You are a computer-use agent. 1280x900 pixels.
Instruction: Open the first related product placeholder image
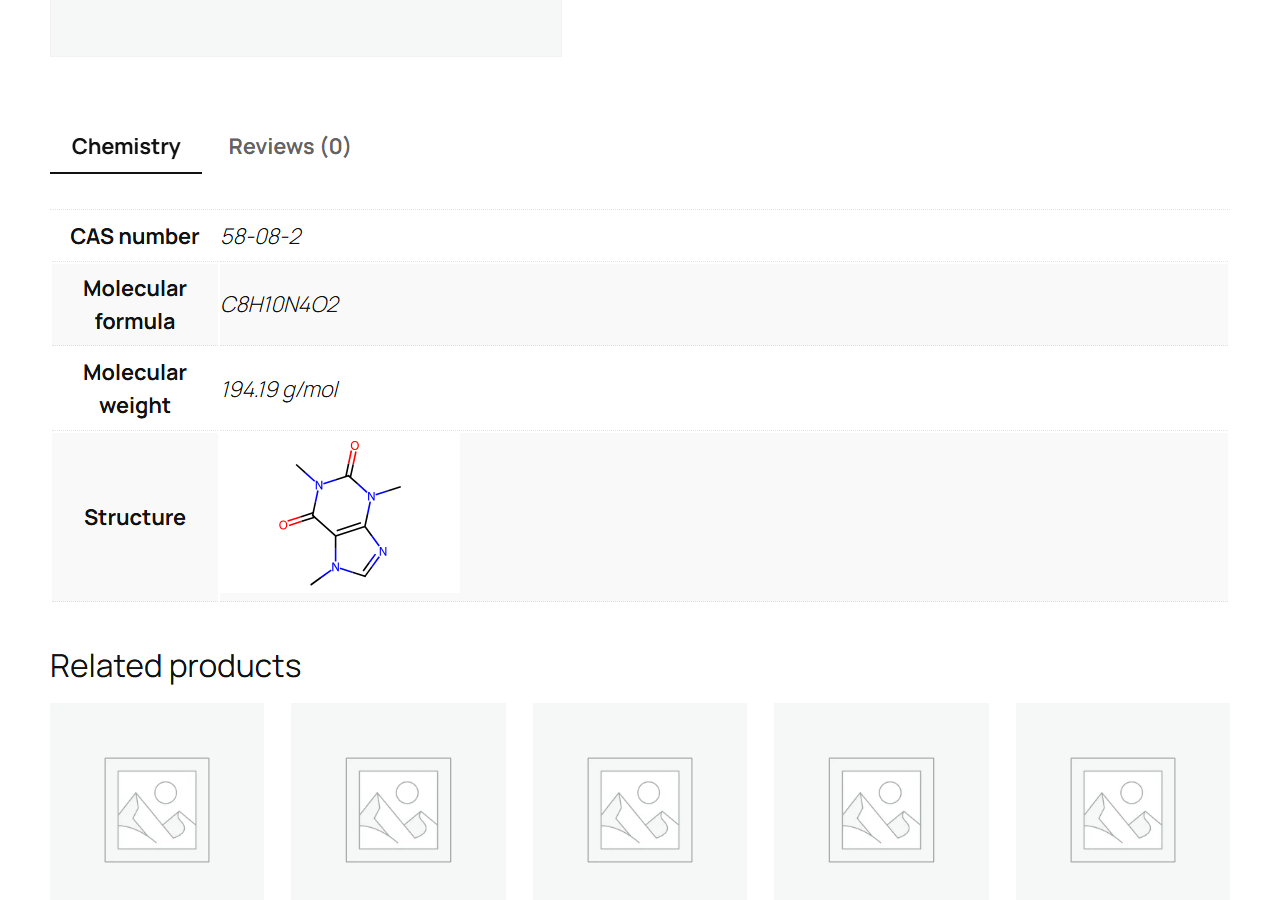coord(157,801)
